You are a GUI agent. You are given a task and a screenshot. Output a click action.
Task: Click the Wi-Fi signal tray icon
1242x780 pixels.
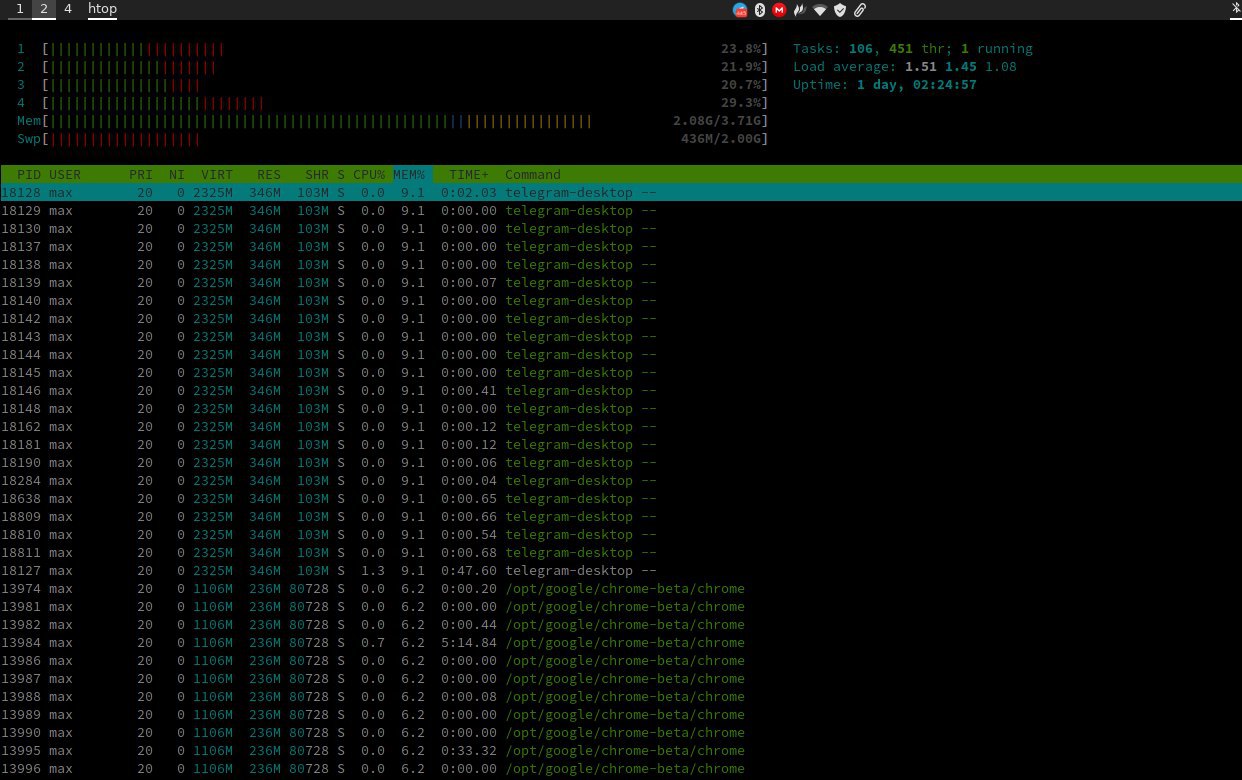point(820,10)
